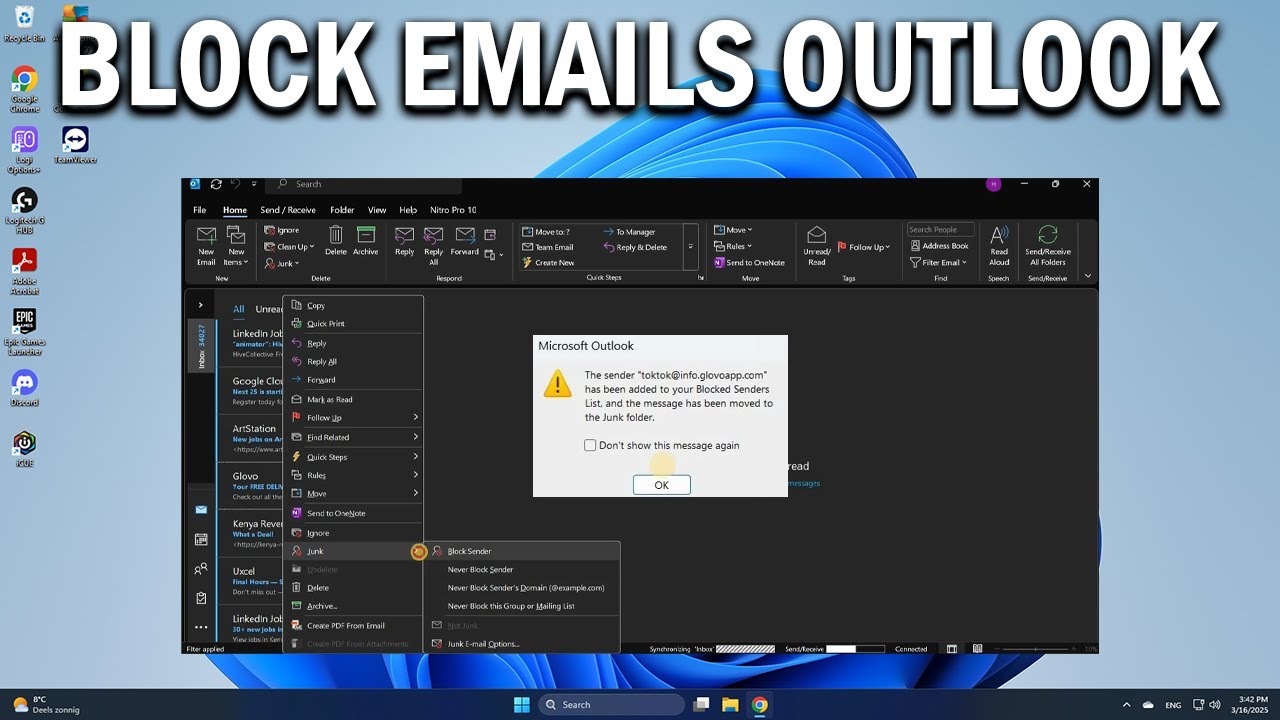Click OK in the Microsoft Outlook dialog
The image size is (1280, 720).
[661, 484]
